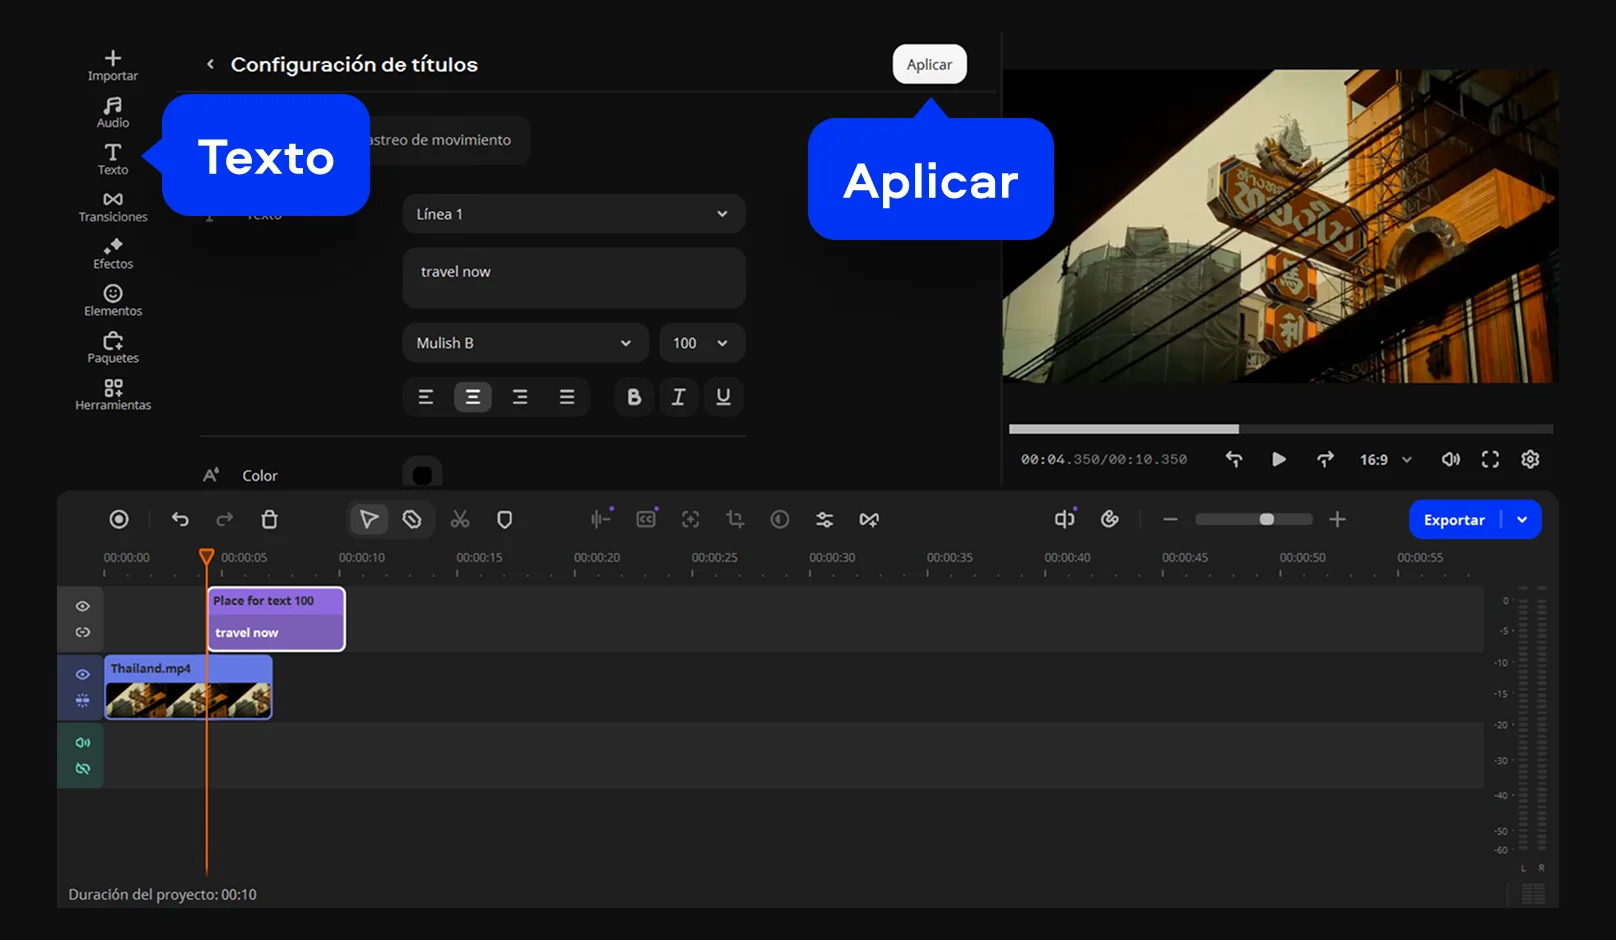Click the record button icon in timeline toolbar
This screenshot has width=1616, height=940.
point(119,519)
